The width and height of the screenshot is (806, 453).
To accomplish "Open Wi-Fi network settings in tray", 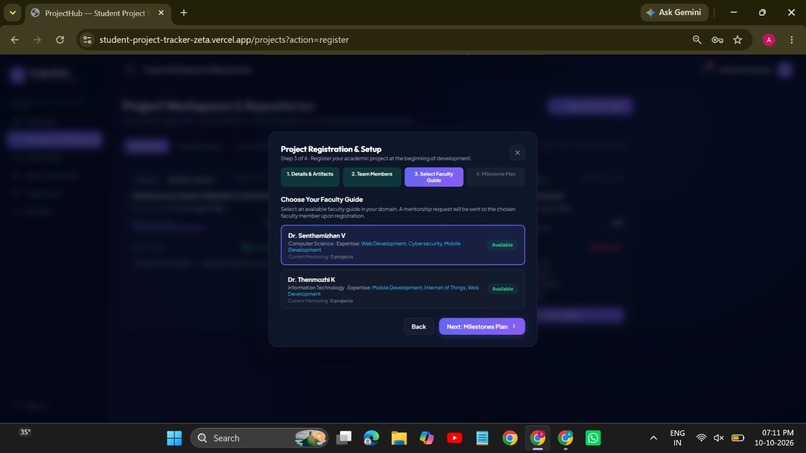I will 701,438.
